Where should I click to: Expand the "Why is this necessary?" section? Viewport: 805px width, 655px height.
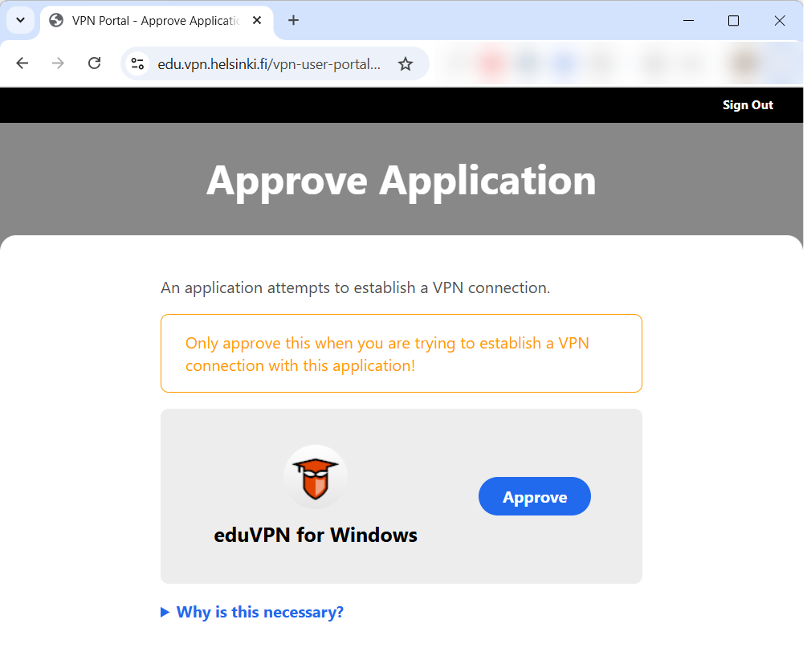pos(252,612)
